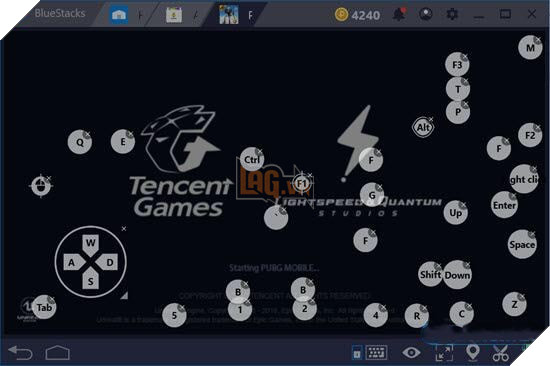The width and height of the screenshot is (550, 366).
Task: Select the 4 key mapping
Action: pos(376,315)
